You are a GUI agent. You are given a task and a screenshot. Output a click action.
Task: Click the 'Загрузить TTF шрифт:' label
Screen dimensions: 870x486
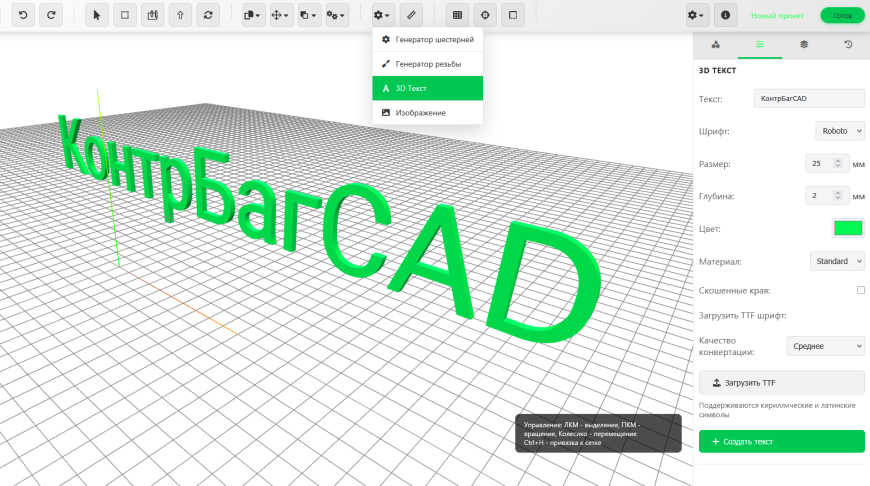[x=742, y=316]
